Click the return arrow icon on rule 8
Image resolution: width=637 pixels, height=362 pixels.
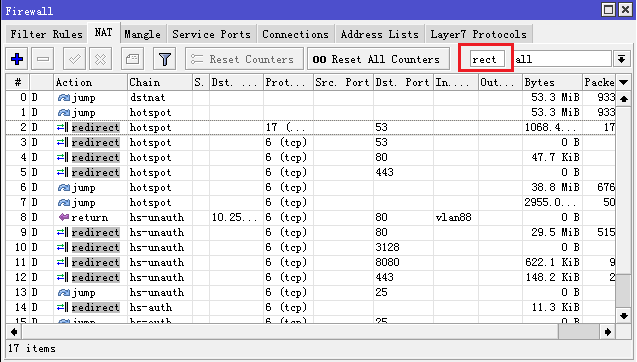point(64,217)
